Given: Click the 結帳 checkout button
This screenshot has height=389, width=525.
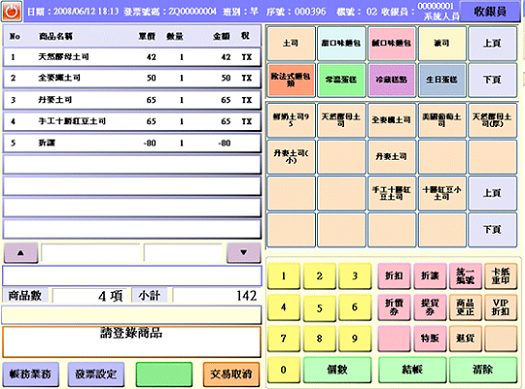Looking at the screenshot, I should click(x=412, y=370).
